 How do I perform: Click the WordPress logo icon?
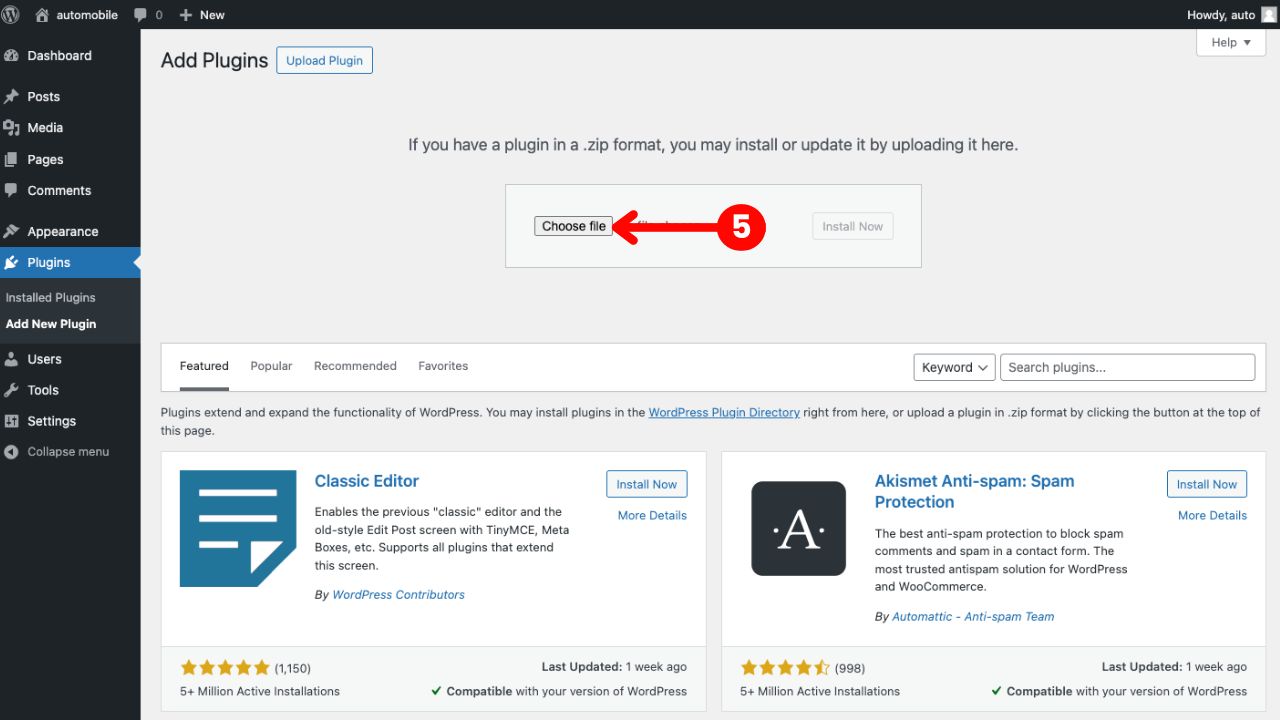(x=11, y=15)
